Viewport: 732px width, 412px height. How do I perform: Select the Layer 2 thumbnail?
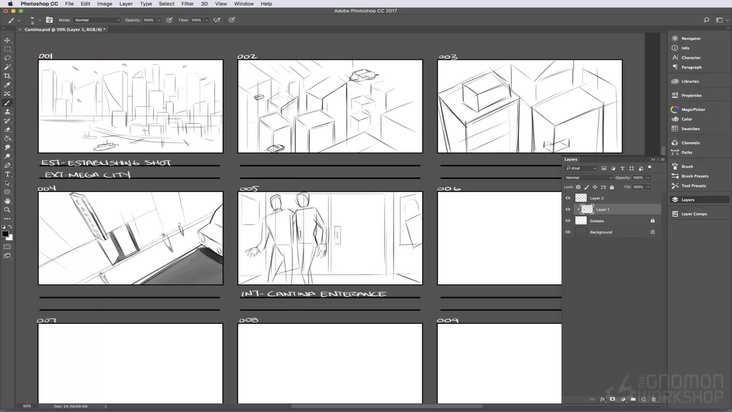[x=581, y=198]
